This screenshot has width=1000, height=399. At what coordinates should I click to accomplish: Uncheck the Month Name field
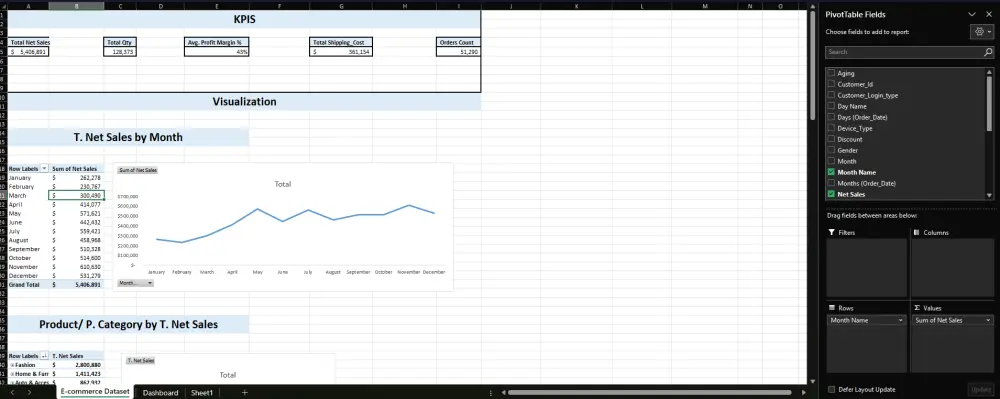(x=831, y=172)
